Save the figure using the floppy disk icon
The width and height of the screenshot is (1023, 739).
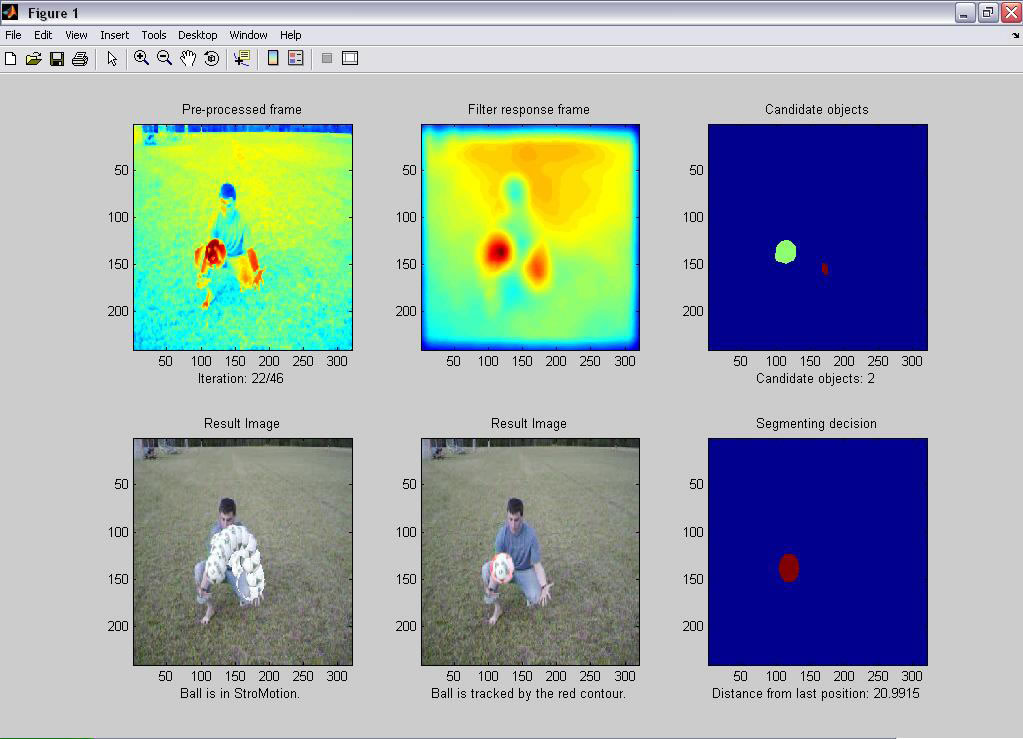[57, 59]
